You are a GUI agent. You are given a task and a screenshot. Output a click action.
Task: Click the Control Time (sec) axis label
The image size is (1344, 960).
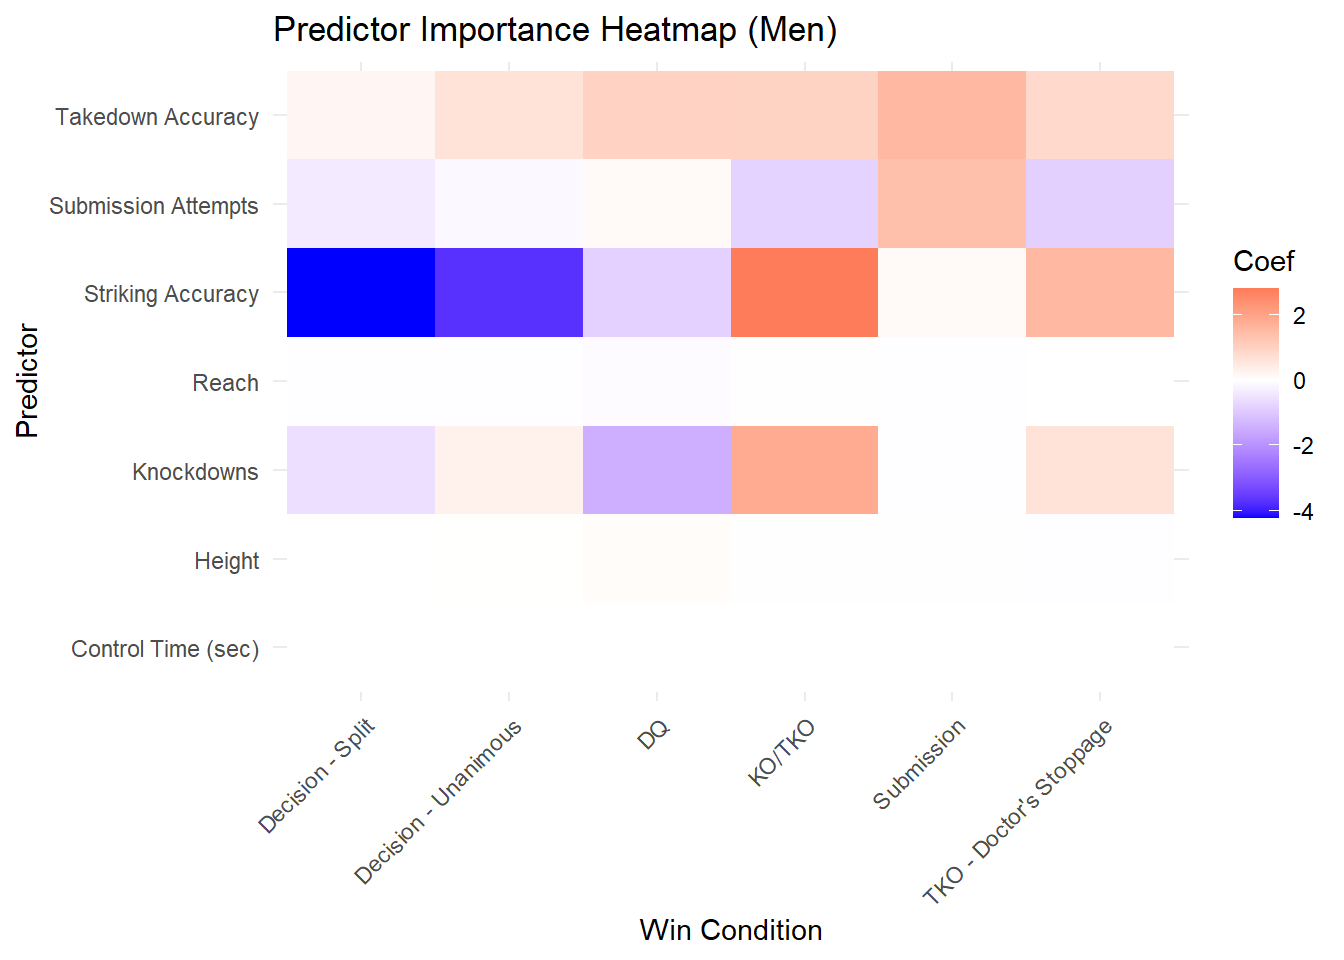pos(165,649)
